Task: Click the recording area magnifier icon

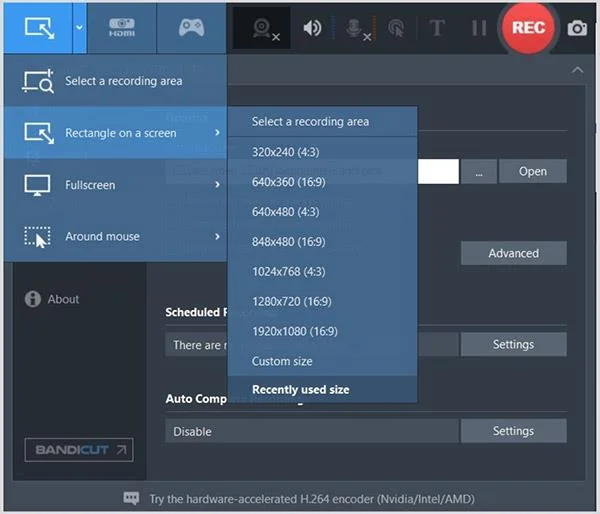Action: [38, 81]
